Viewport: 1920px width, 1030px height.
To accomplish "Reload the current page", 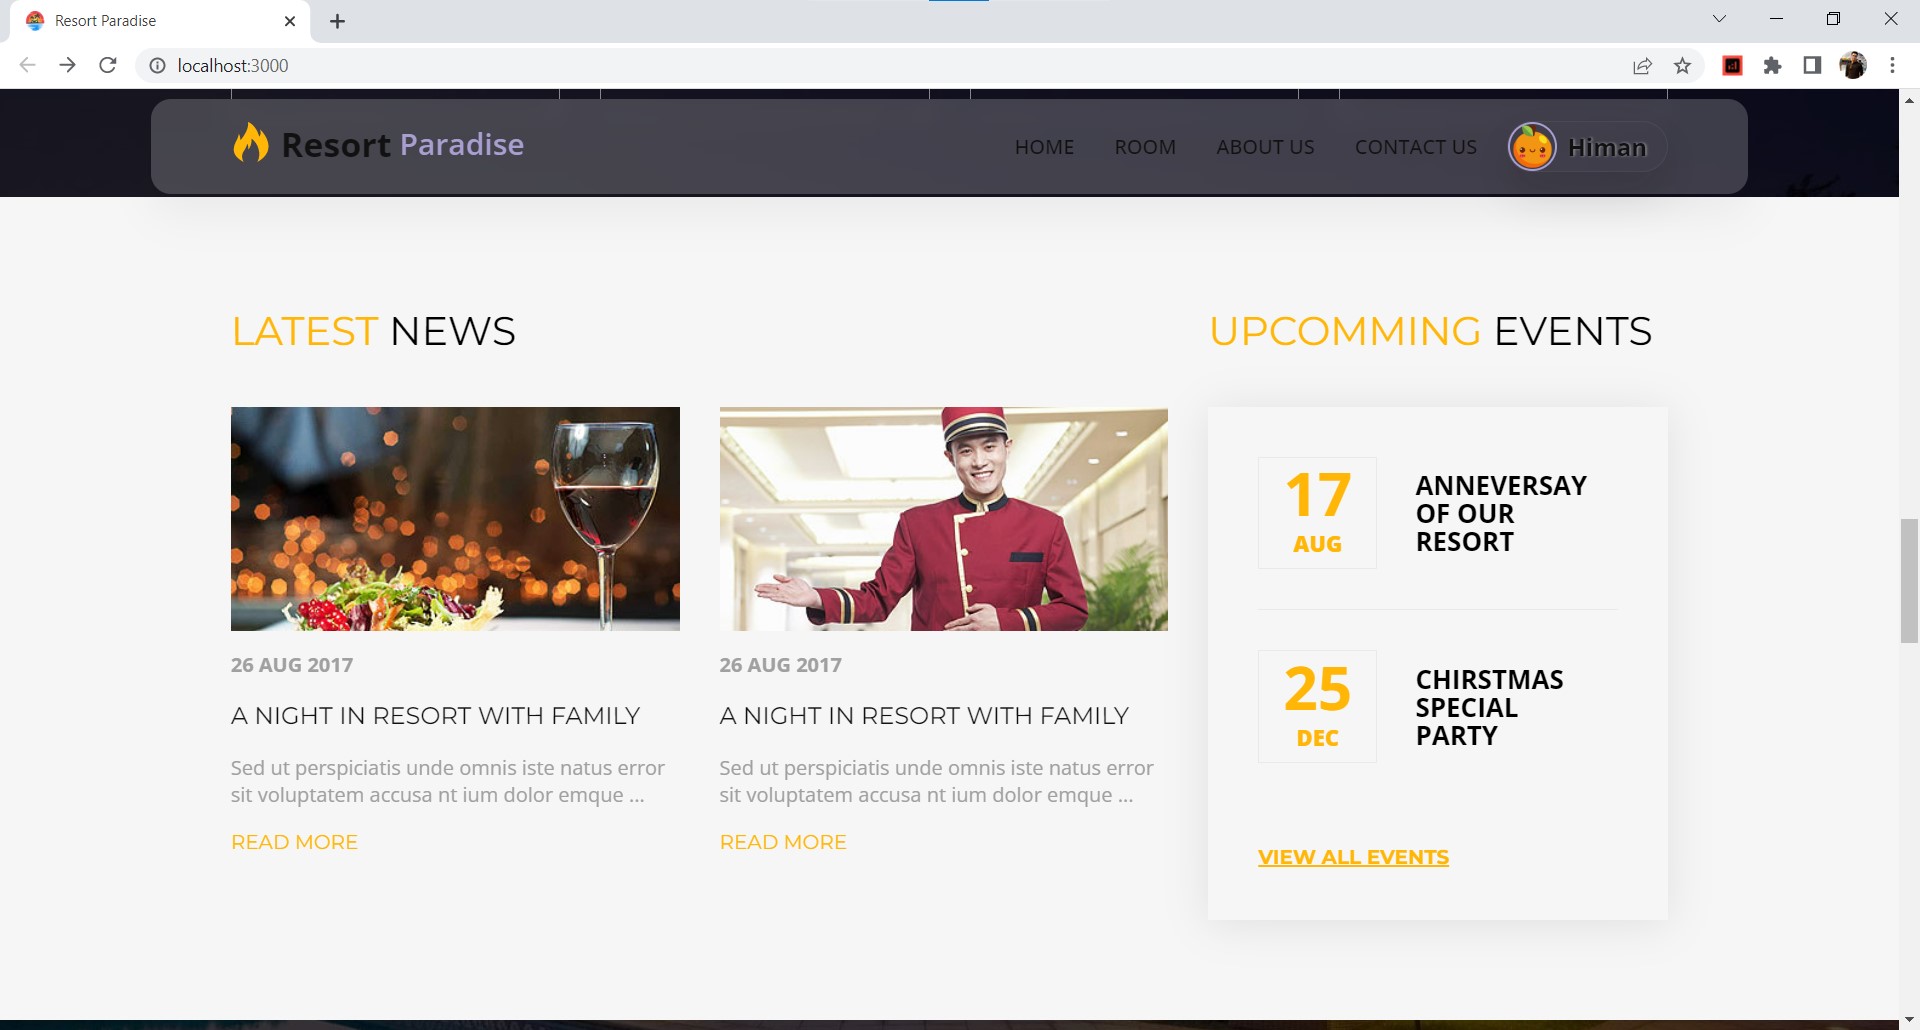I will coord(108,65).
